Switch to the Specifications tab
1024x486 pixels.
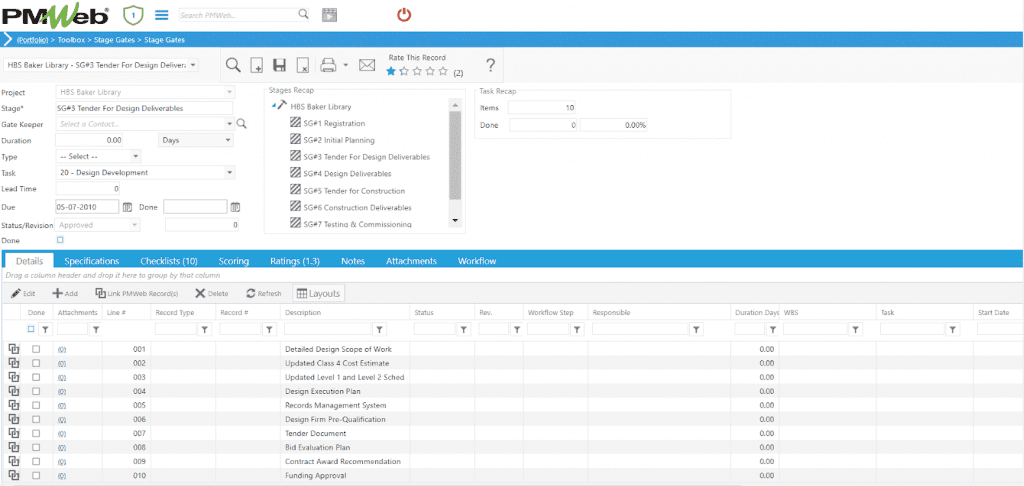92,261
